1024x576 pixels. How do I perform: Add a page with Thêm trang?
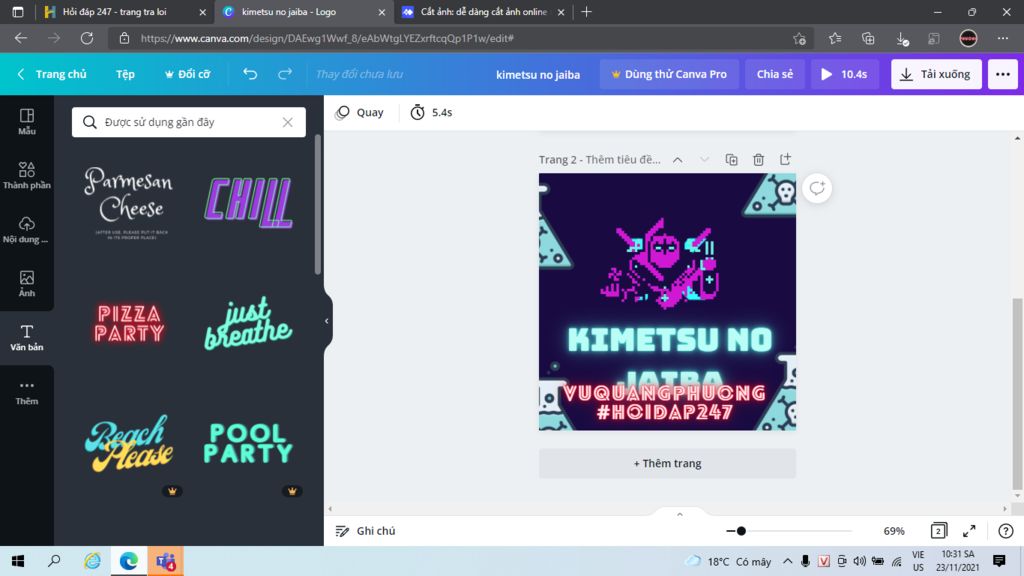[x=667, y=463]
